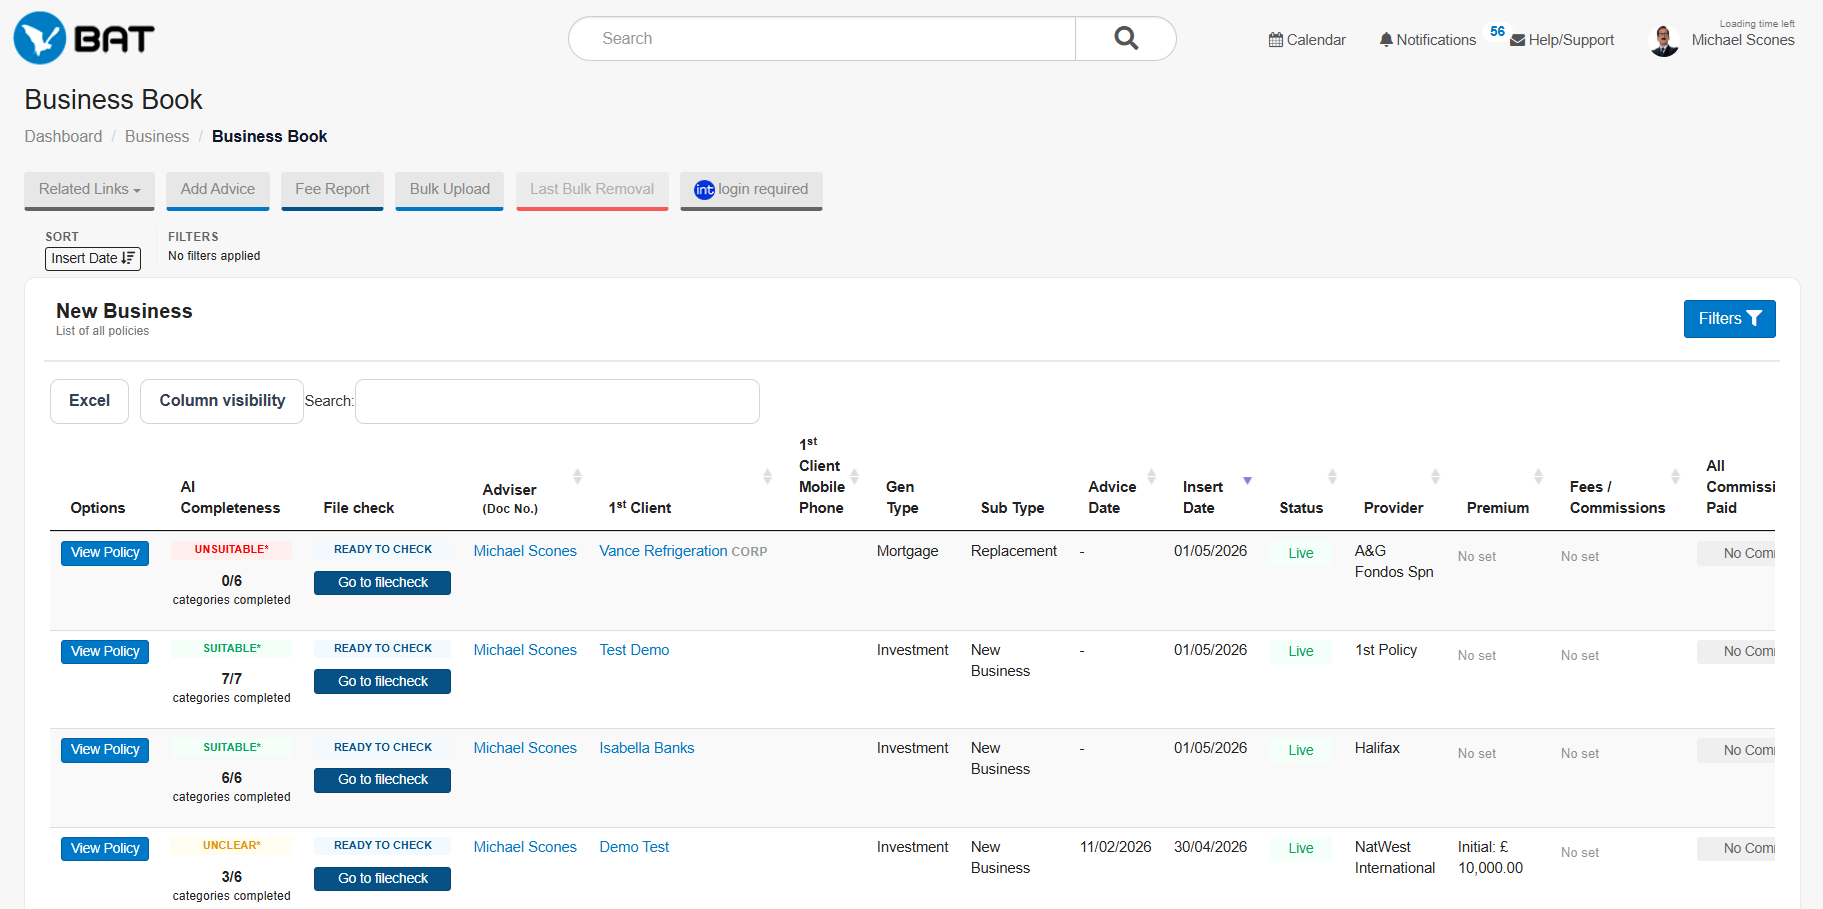Viewport: 1823px width, 909px height.
Task: Click the search magnifier icon
Action: tap(1126, 38)
